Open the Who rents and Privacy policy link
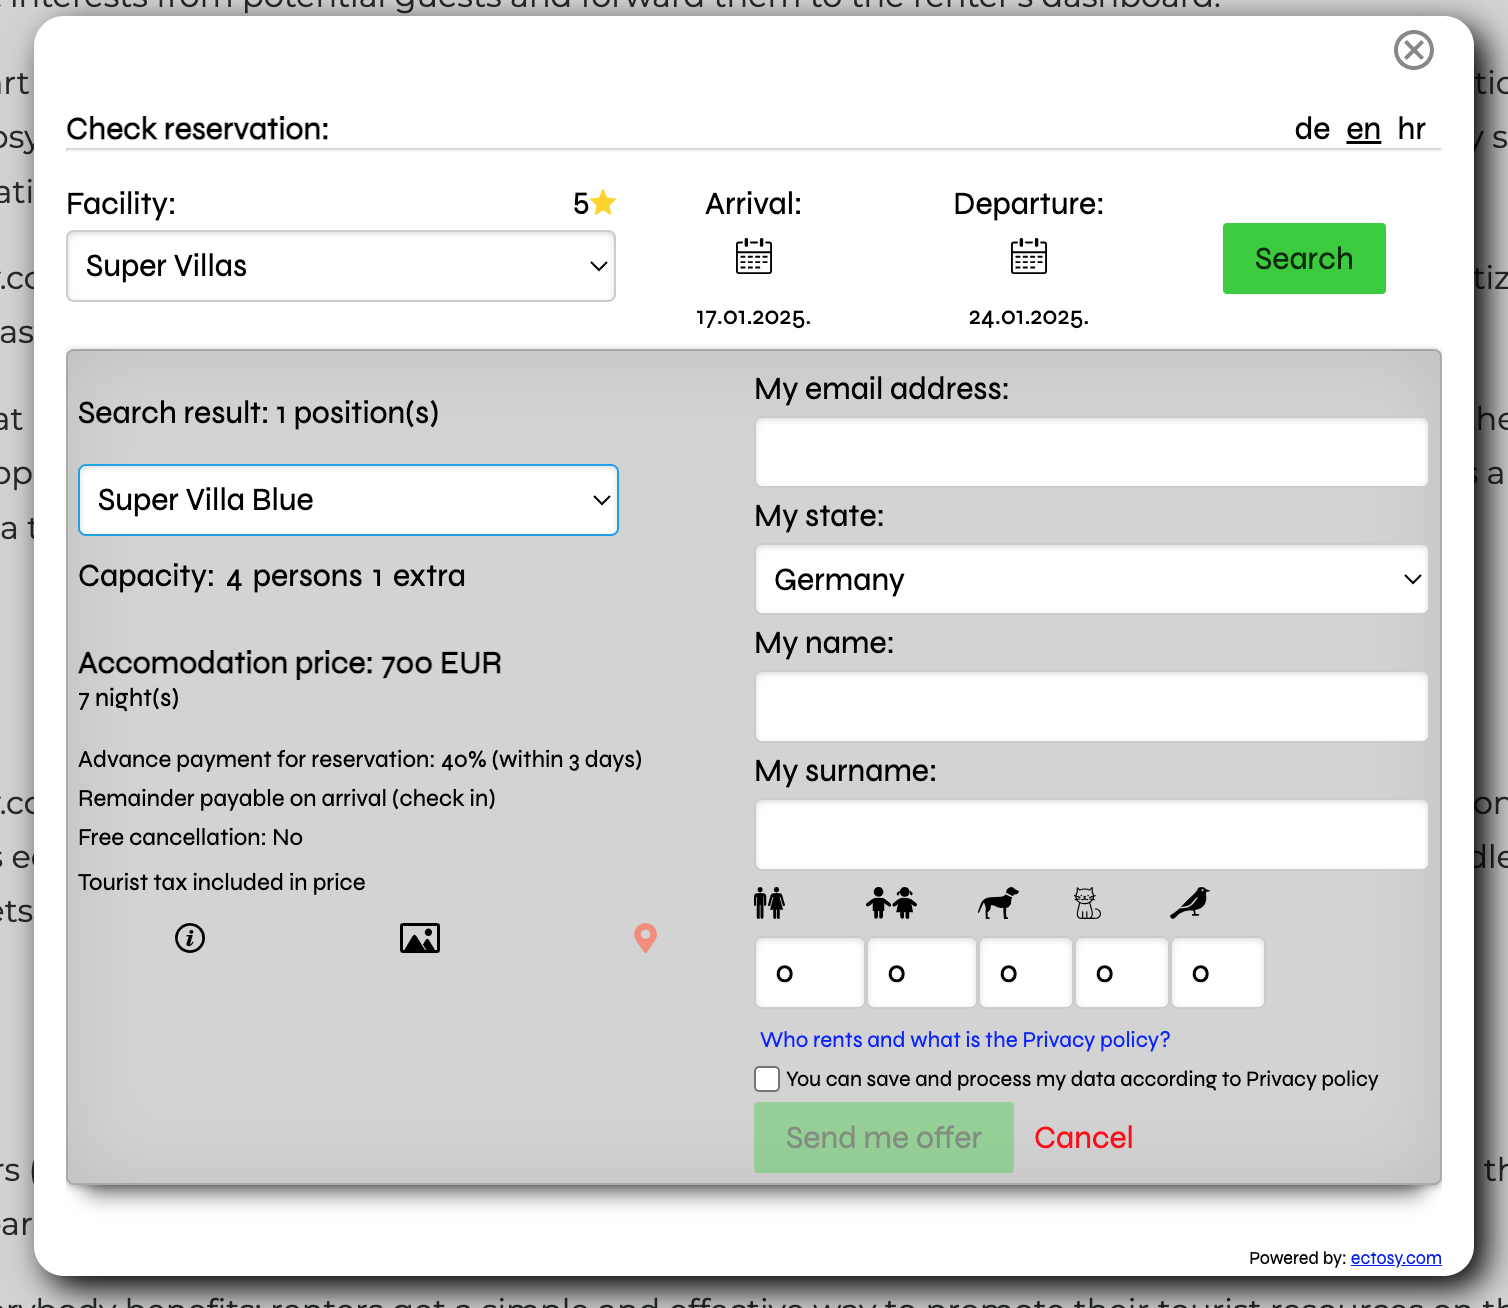This screenshot has width=1508, height=1308. [965, 1040]
